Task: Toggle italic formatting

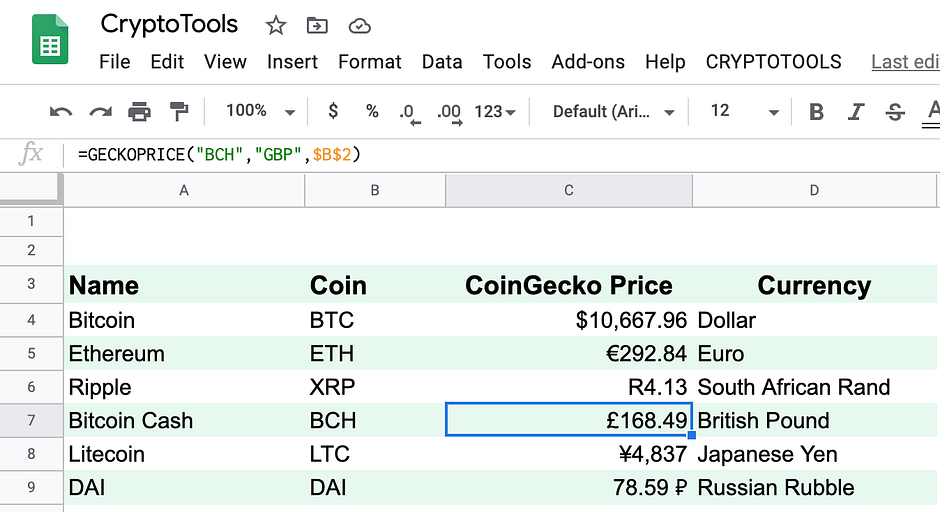Action: pos(856,112)
